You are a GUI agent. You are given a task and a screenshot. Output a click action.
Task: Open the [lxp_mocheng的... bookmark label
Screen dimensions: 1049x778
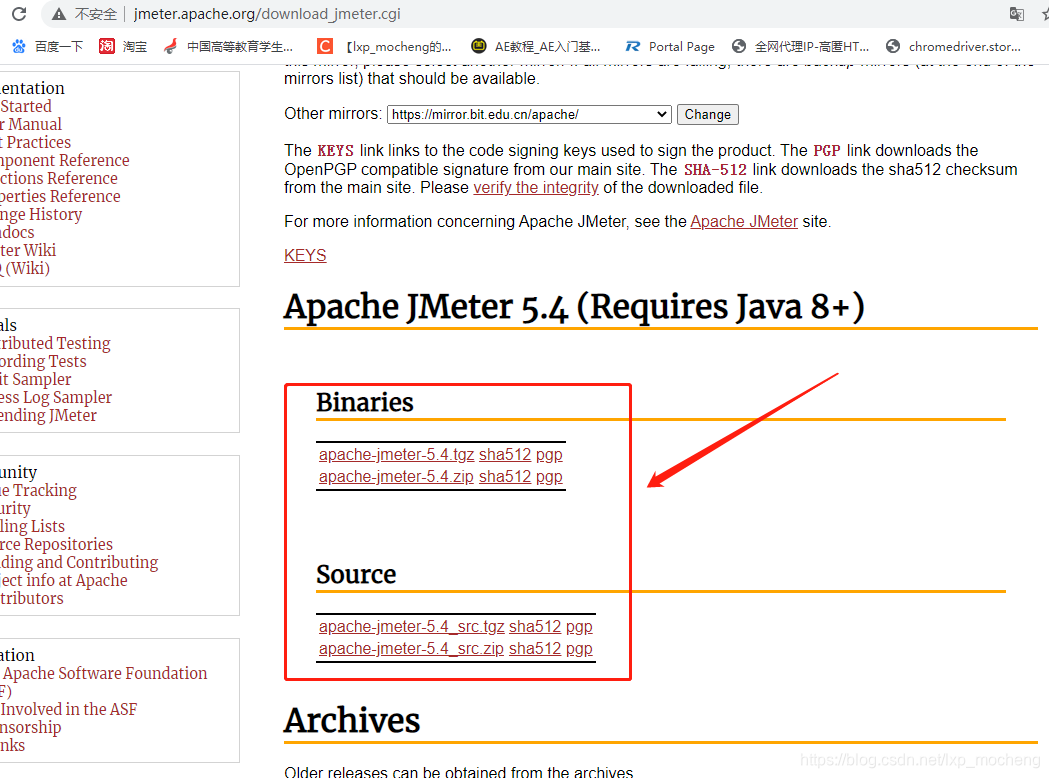tap(397, 46)
